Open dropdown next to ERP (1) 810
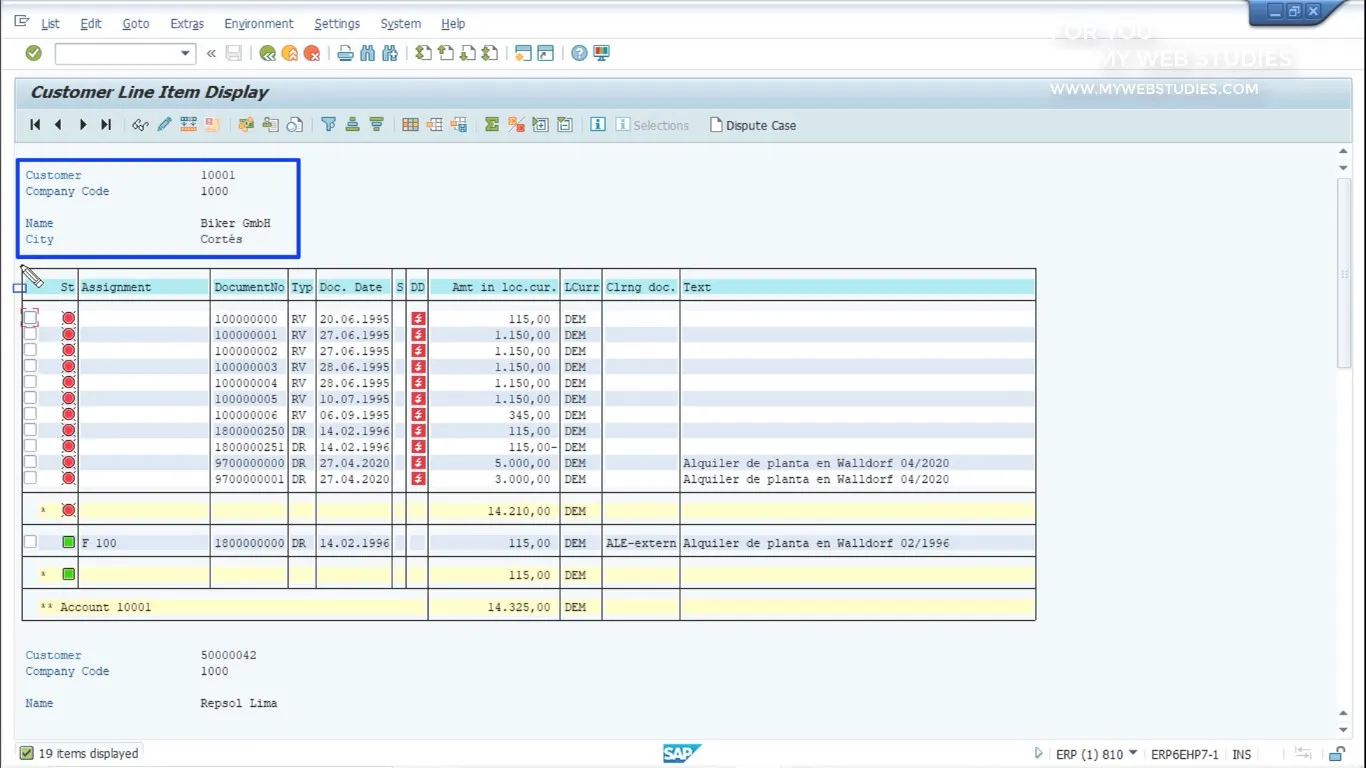This screenshot has height=768, width=1366. [x=1134, y=754]
